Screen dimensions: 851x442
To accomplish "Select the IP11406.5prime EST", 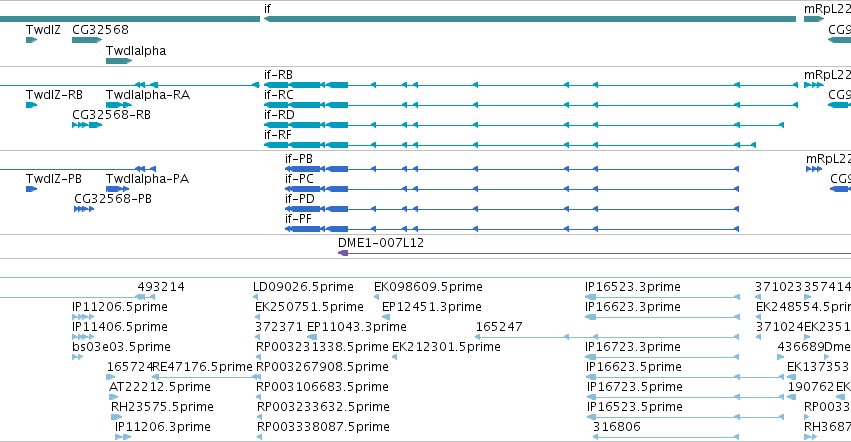I will pos(83,337).
